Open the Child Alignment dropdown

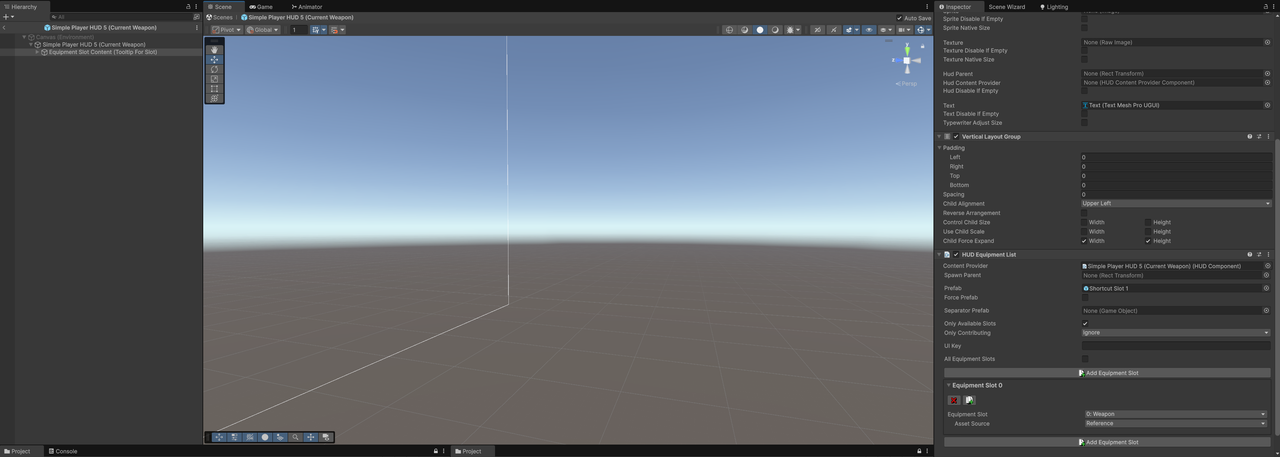(1176, 203)
